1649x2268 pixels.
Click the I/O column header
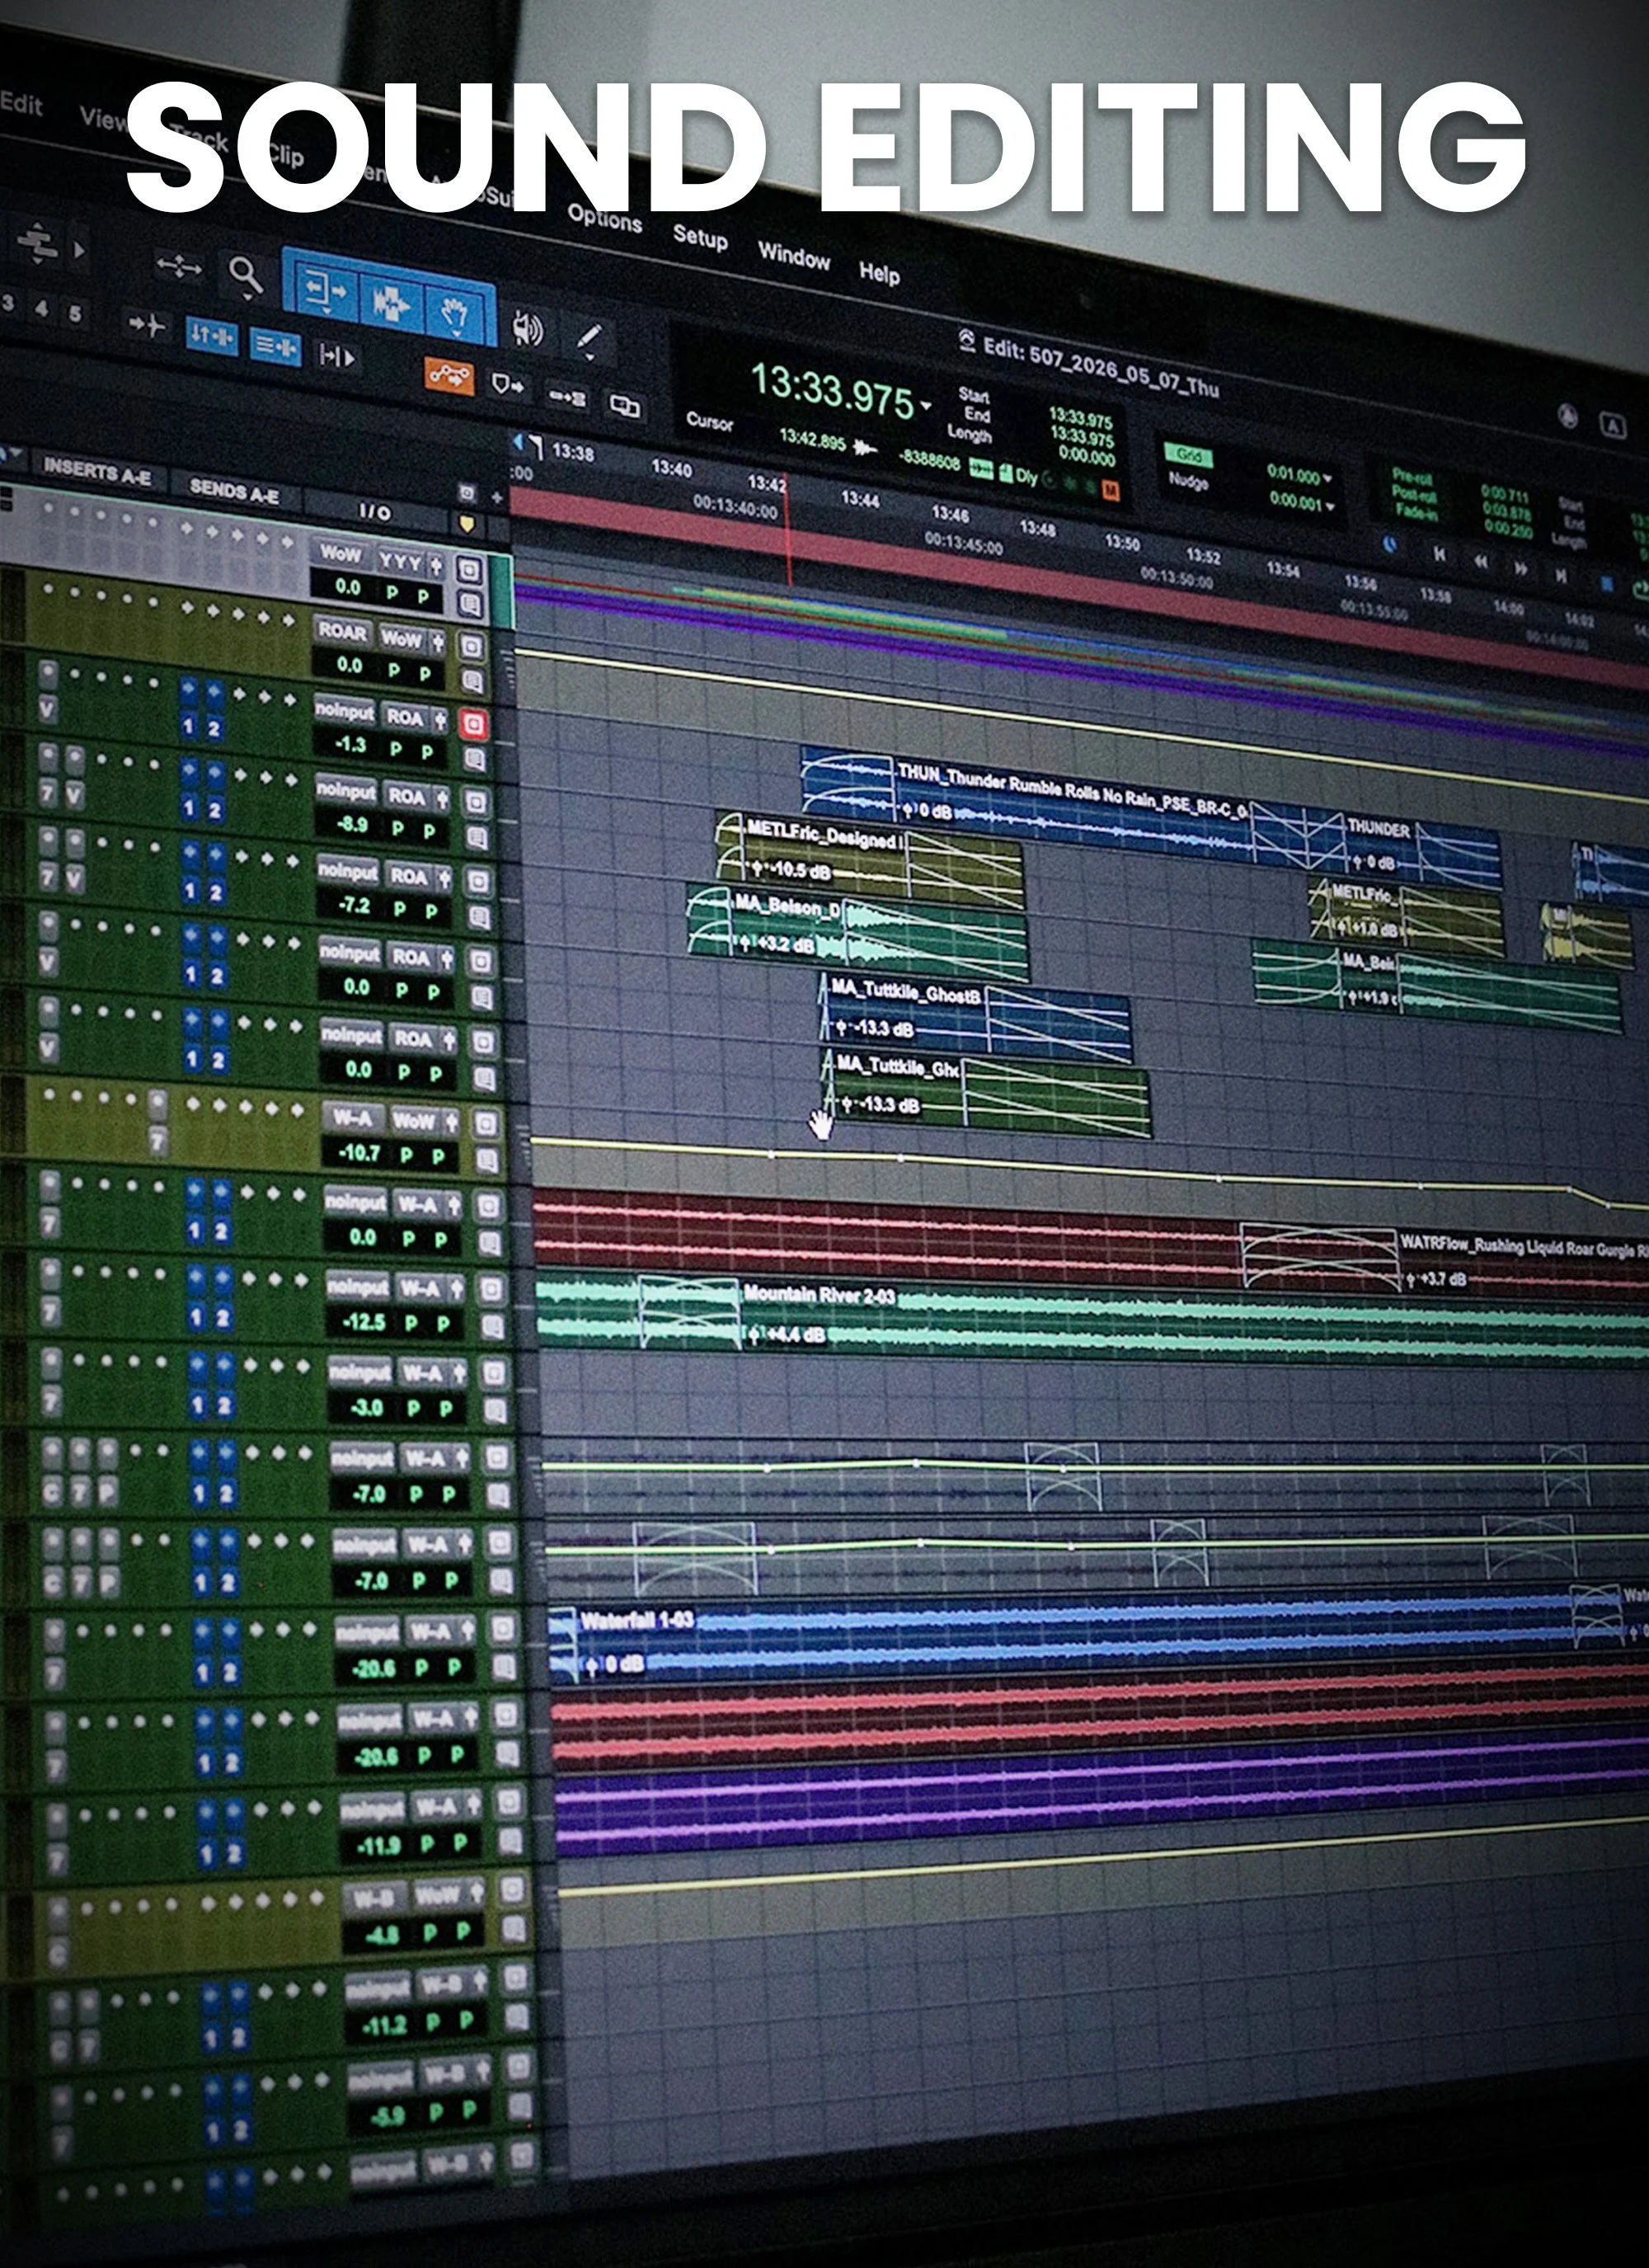[x=375, y=511]
